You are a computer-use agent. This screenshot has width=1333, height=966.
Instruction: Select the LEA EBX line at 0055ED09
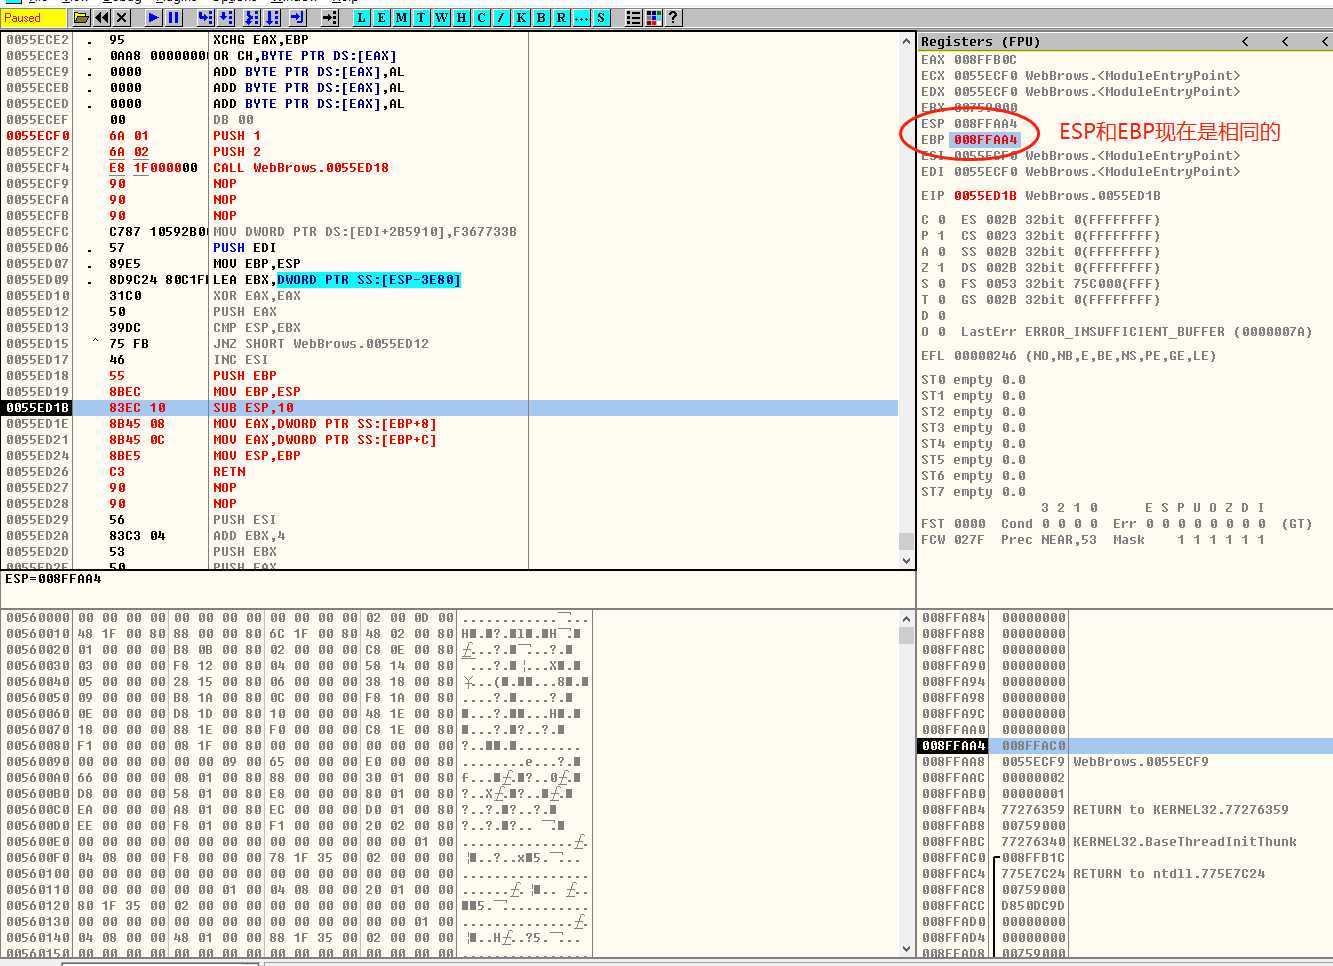pos(450,280)
